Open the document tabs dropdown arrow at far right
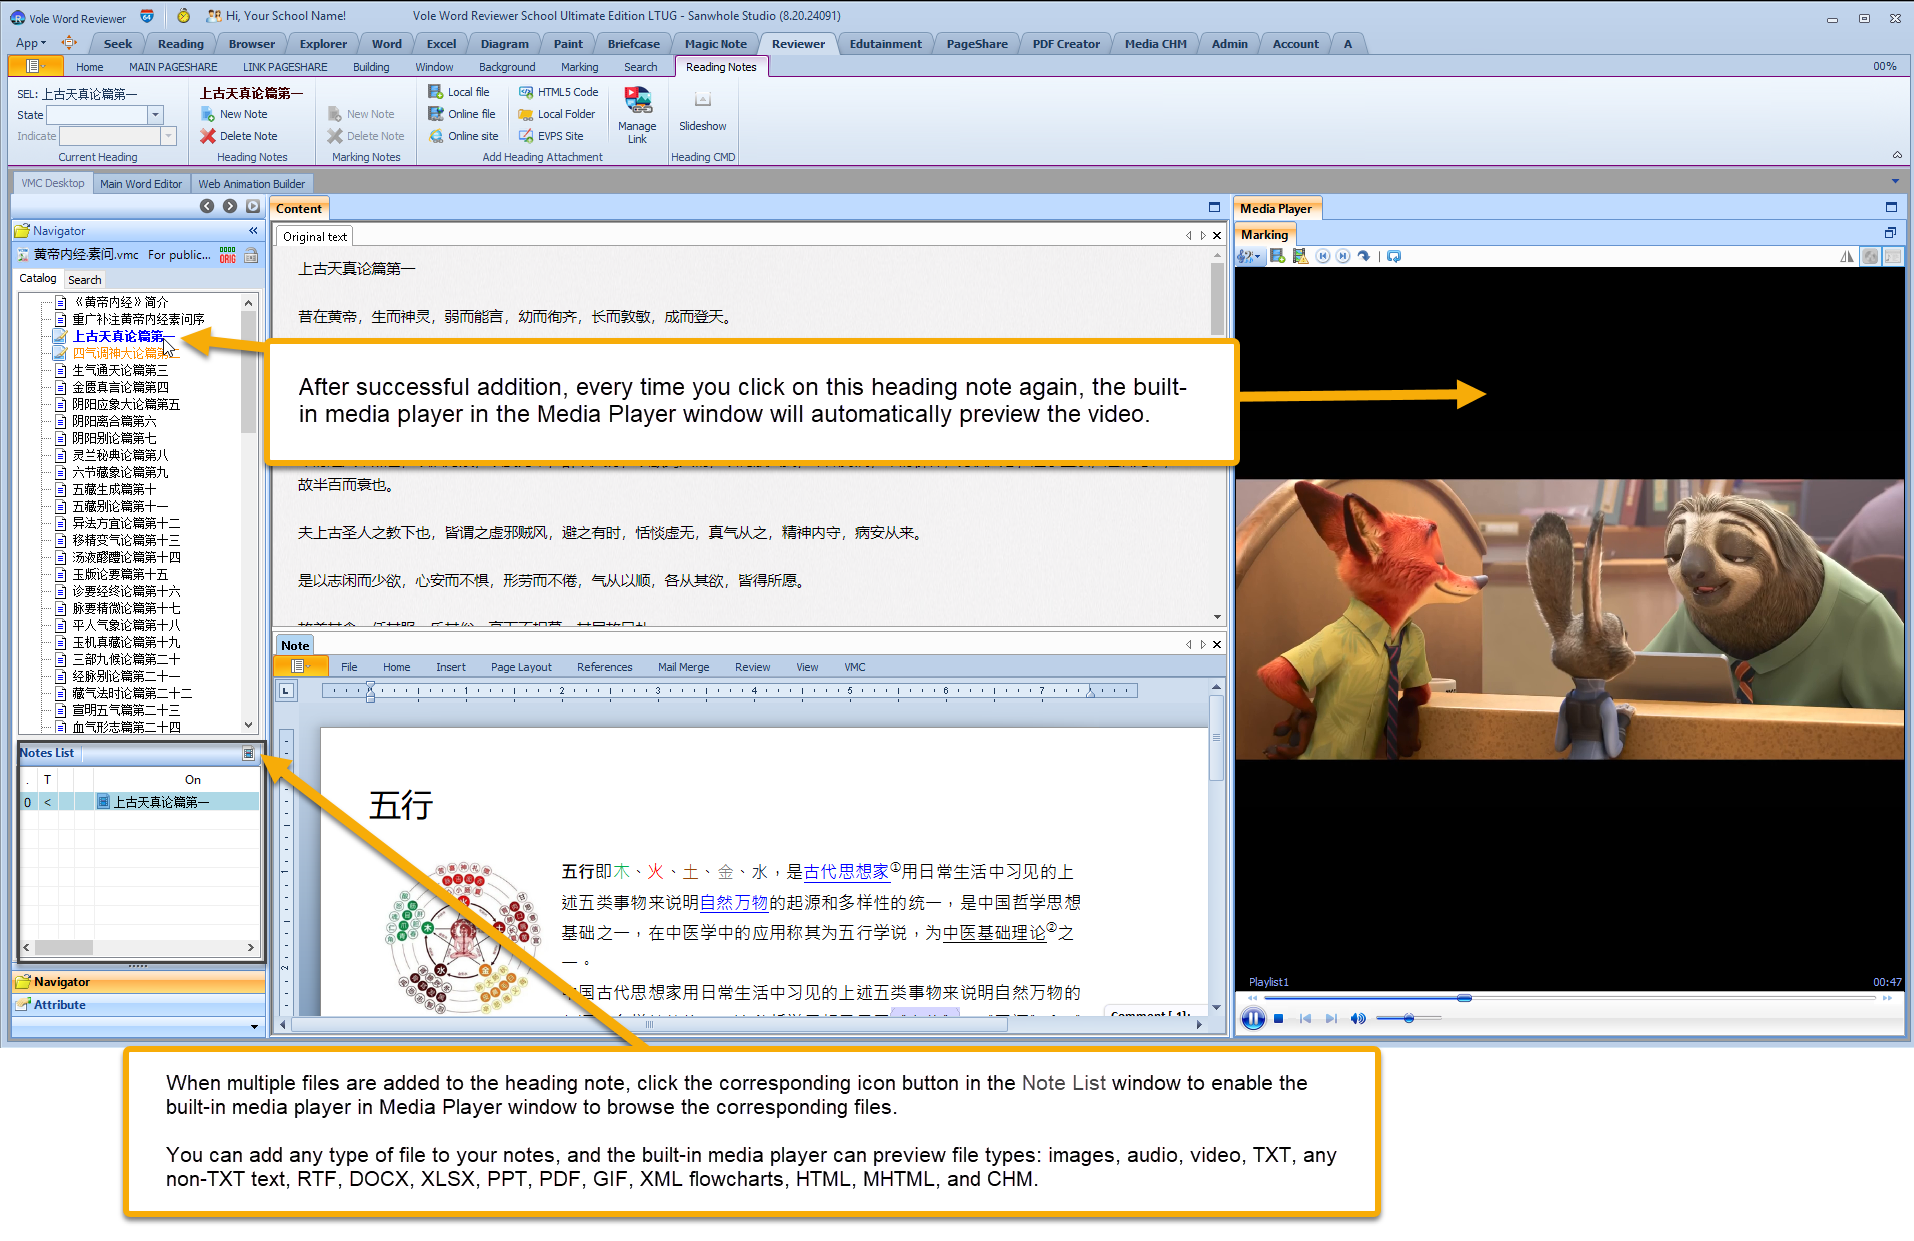This screenshot has height=1241, width=1914. tap(1895, 182)
